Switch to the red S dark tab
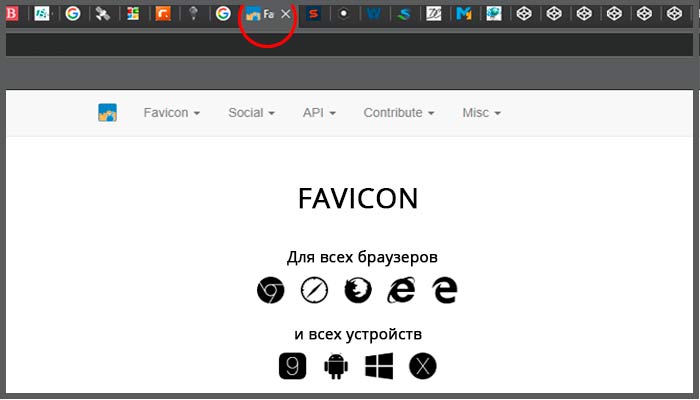 [314, 14]
